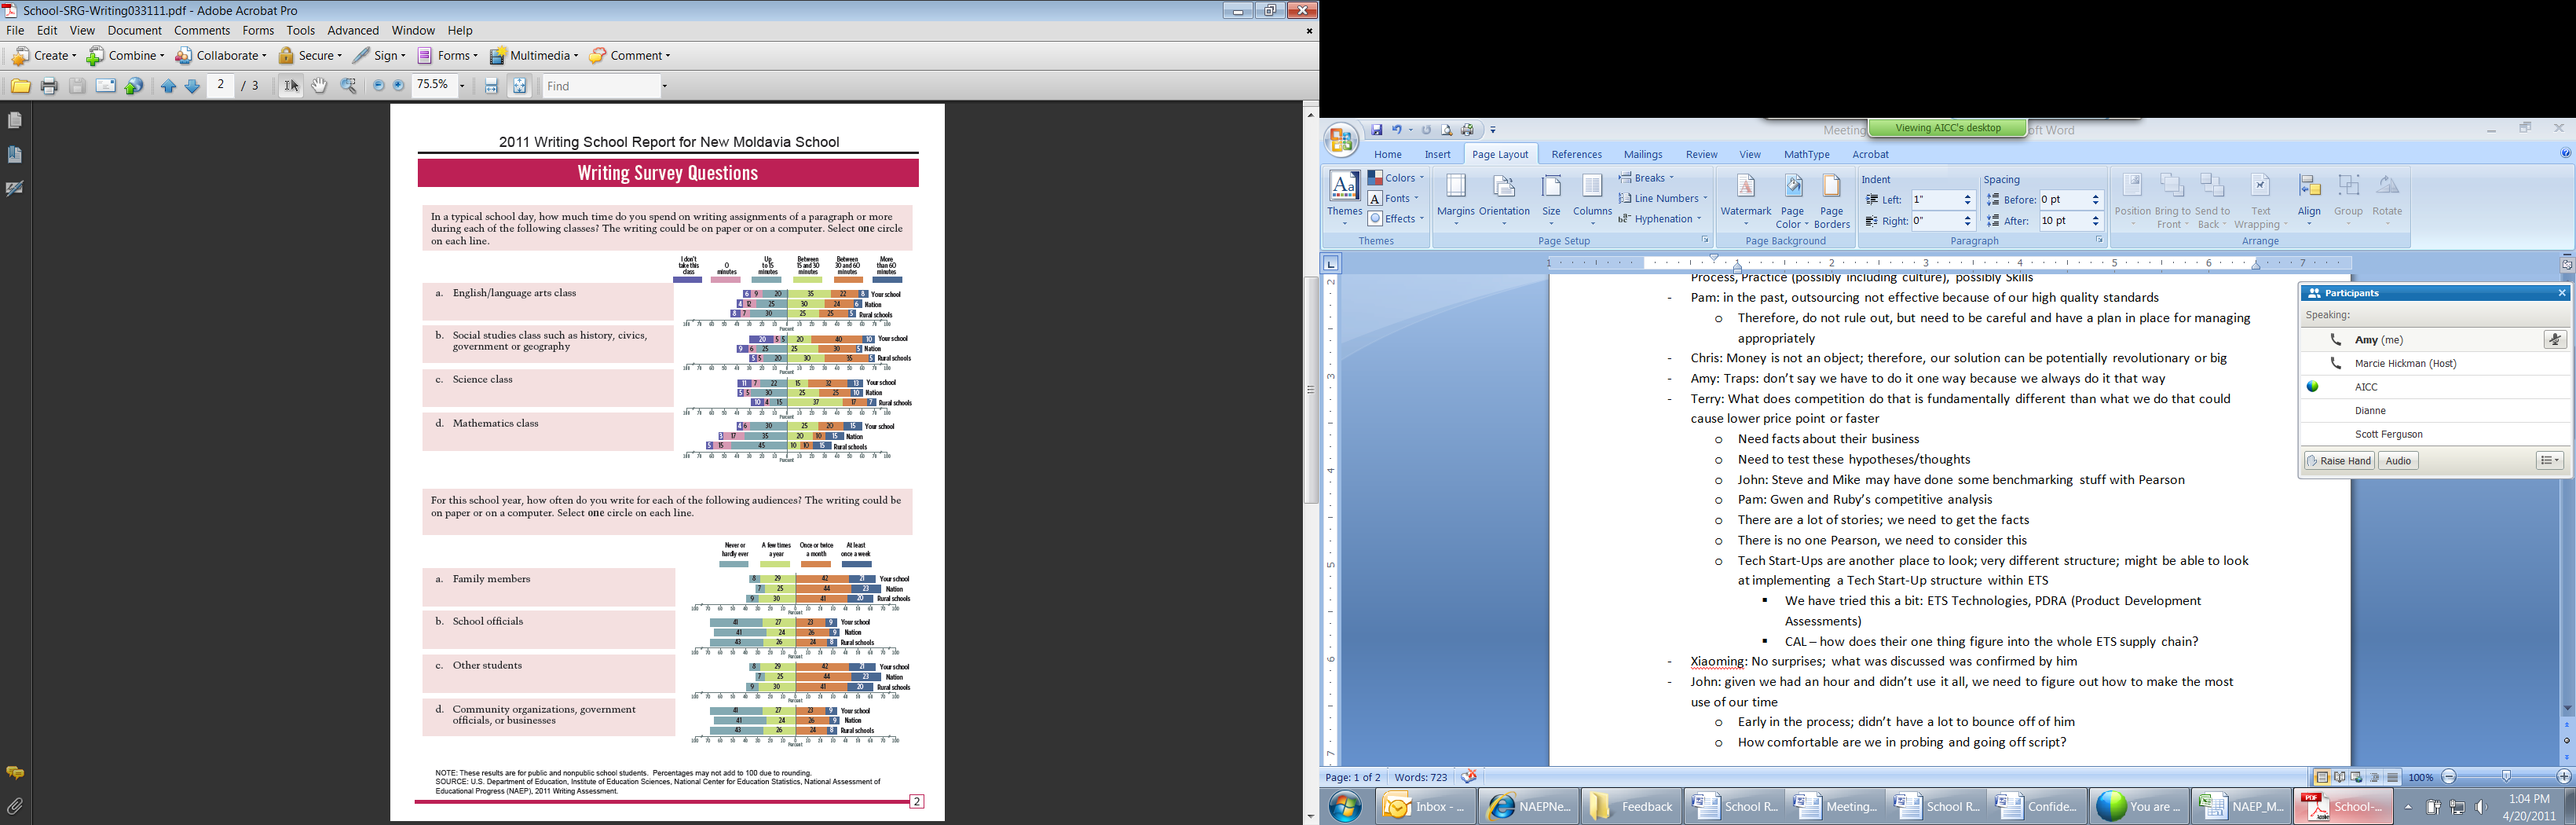This screenshot has width=2576, height=825.
Task: Show the Pages panel in Acrobat sidebar
Action: coord(15,120)
